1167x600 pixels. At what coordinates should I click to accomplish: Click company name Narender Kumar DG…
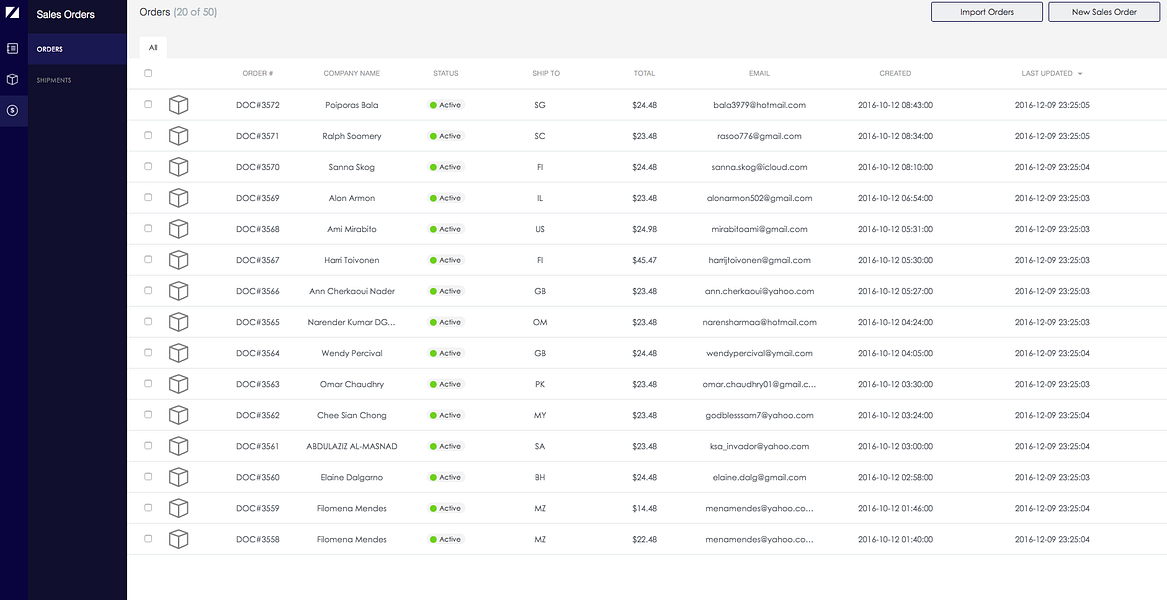pyautogui.click(x=351, y=322)
